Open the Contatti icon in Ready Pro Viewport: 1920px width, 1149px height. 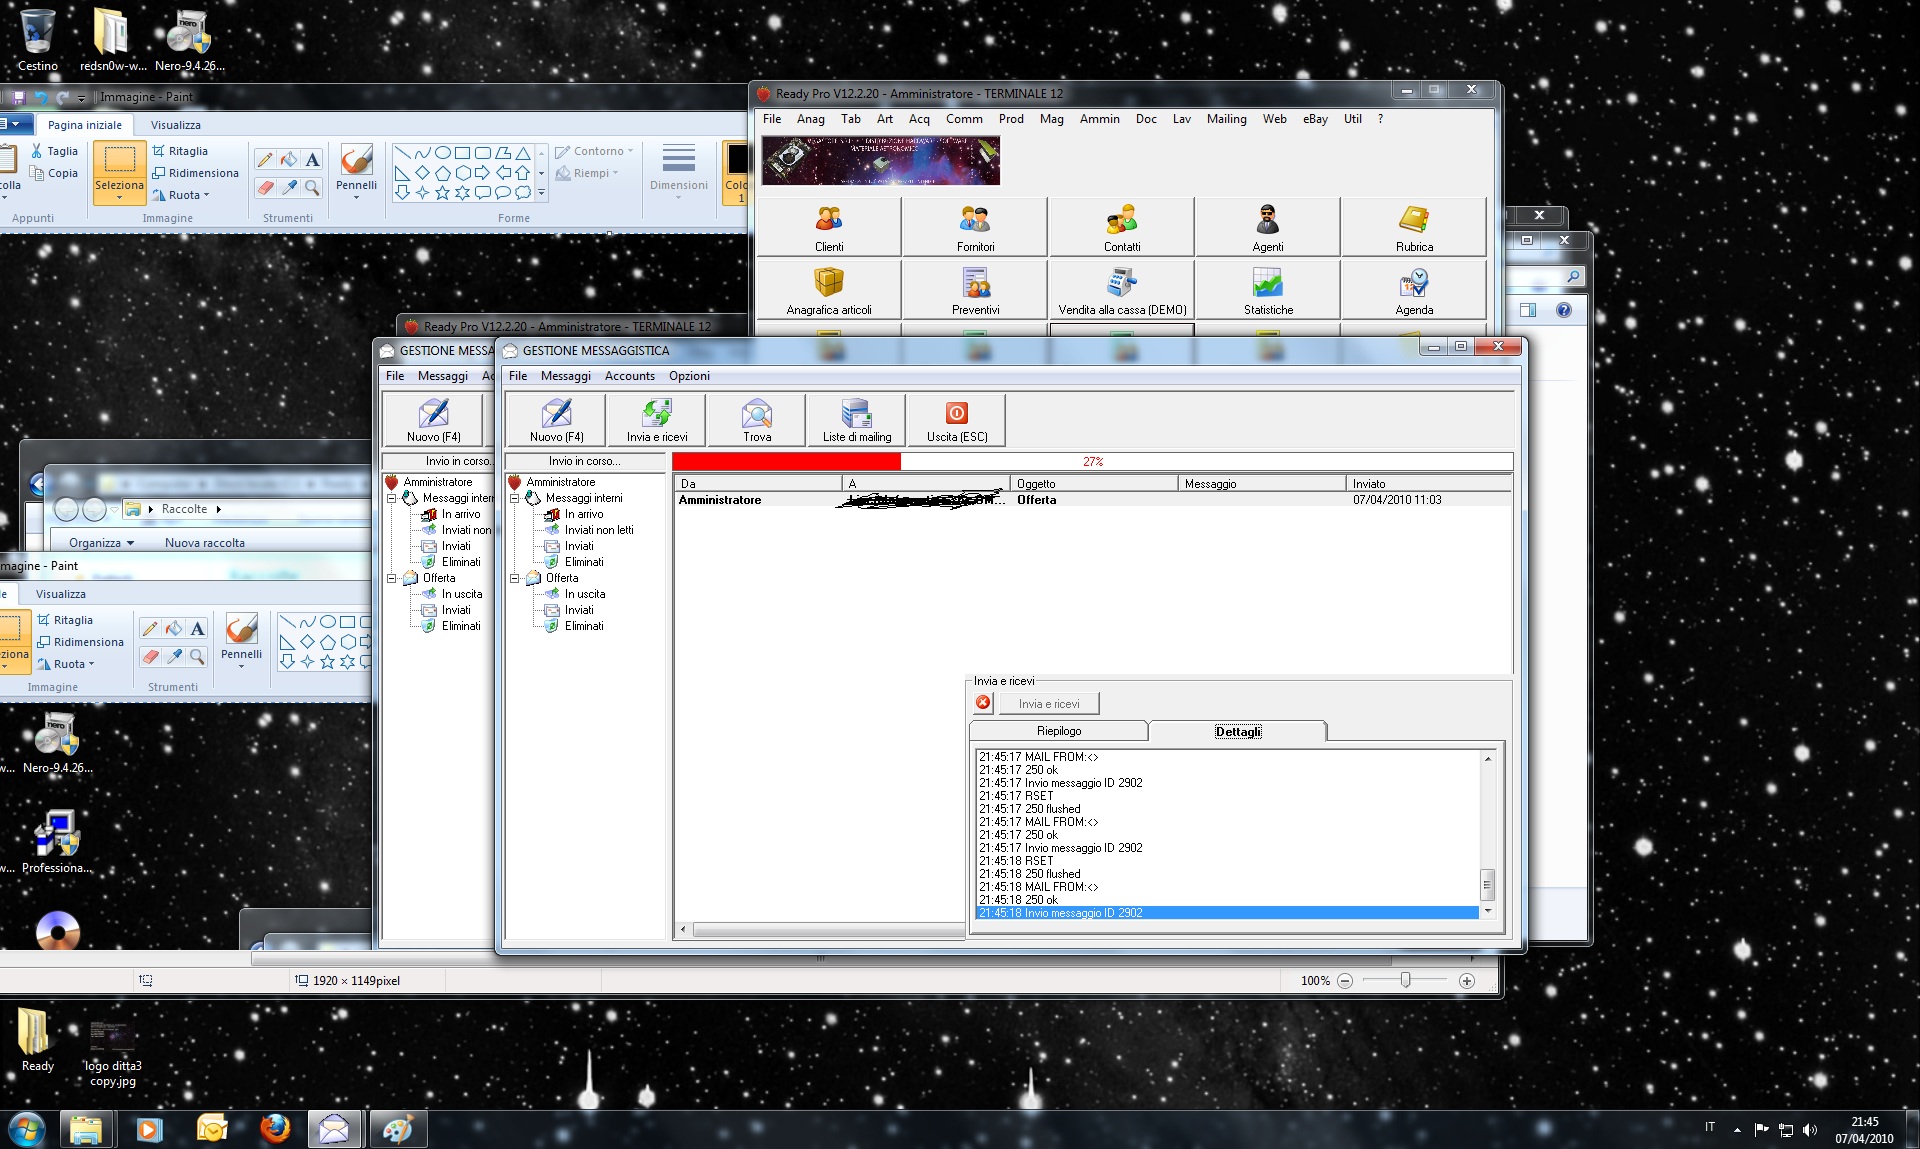pos(1122,227)
